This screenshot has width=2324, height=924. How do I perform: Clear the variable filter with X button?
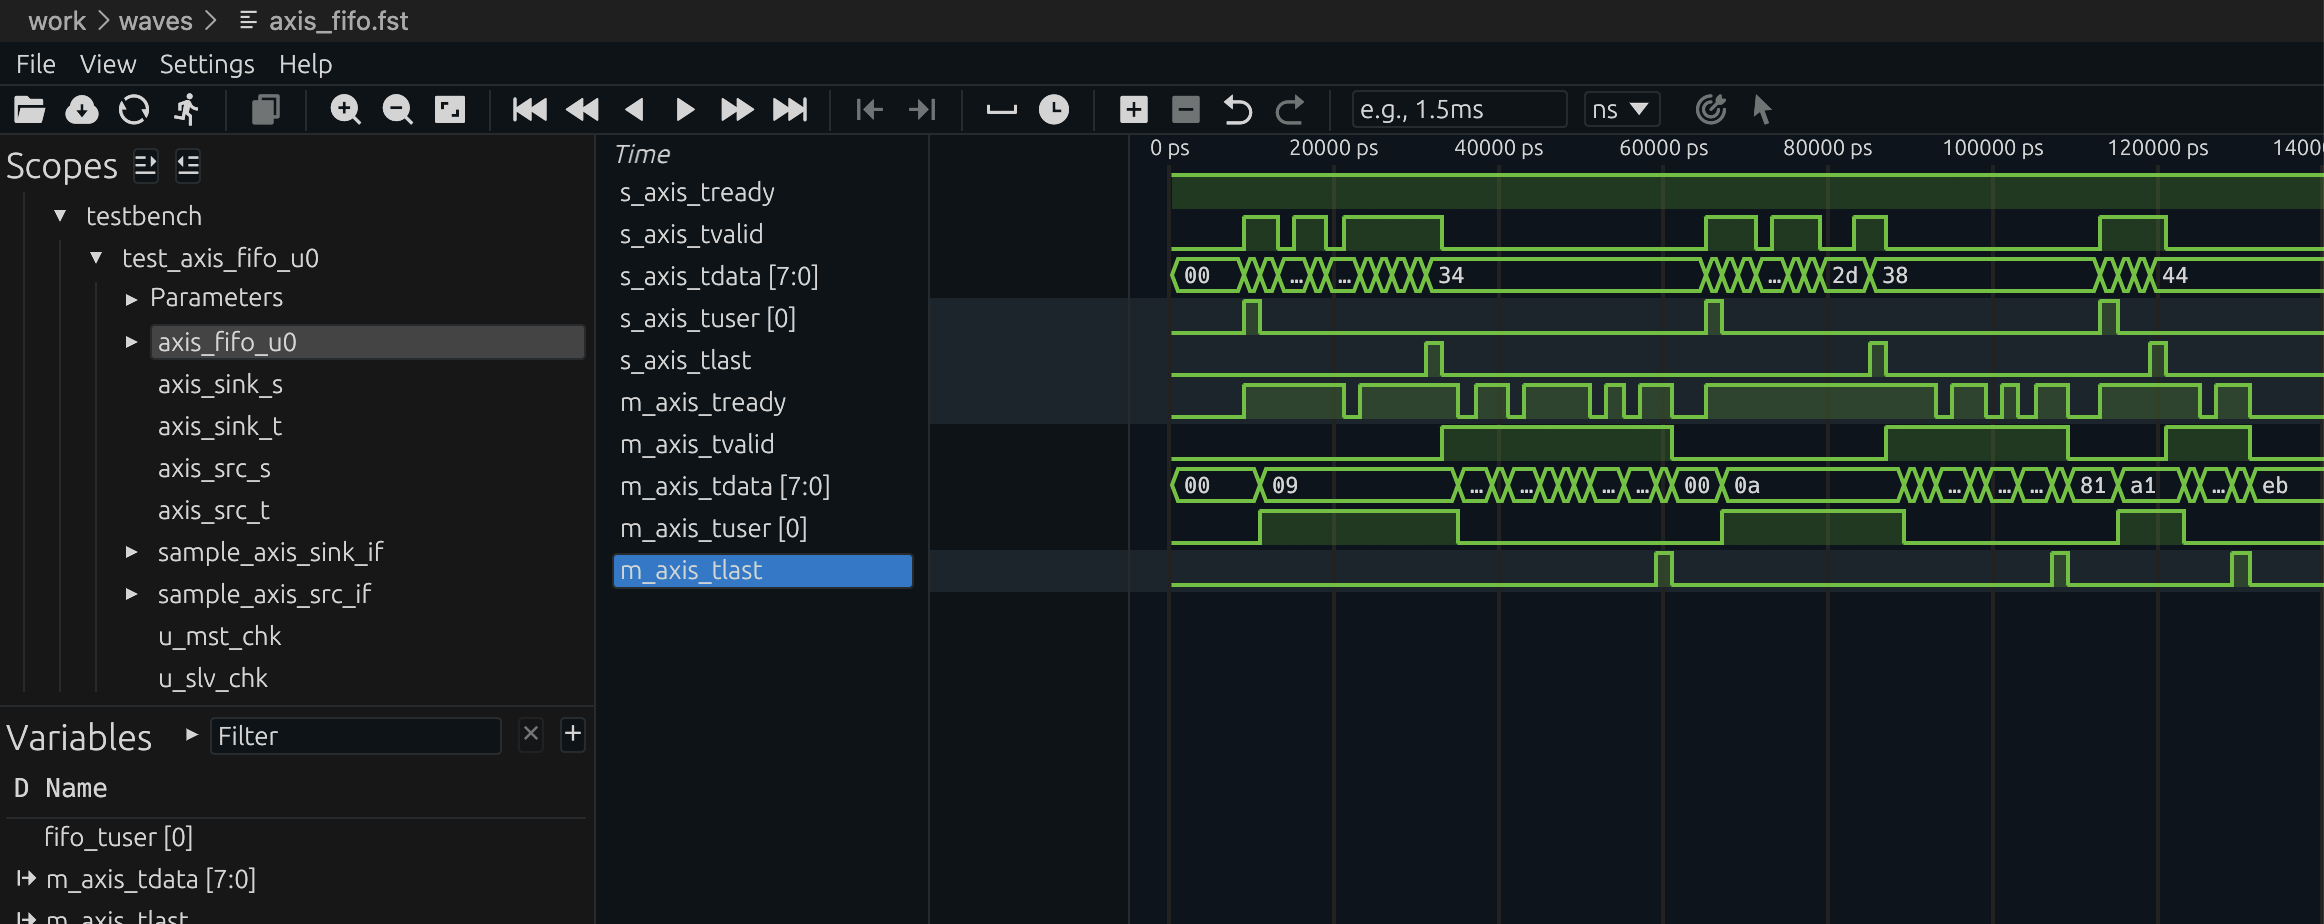click(x=531, y=734)
